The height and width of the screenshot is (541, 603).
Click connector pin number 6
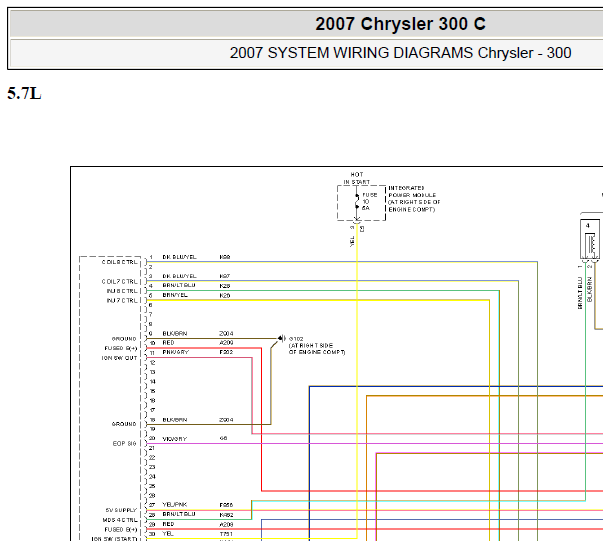pos(151,305)
